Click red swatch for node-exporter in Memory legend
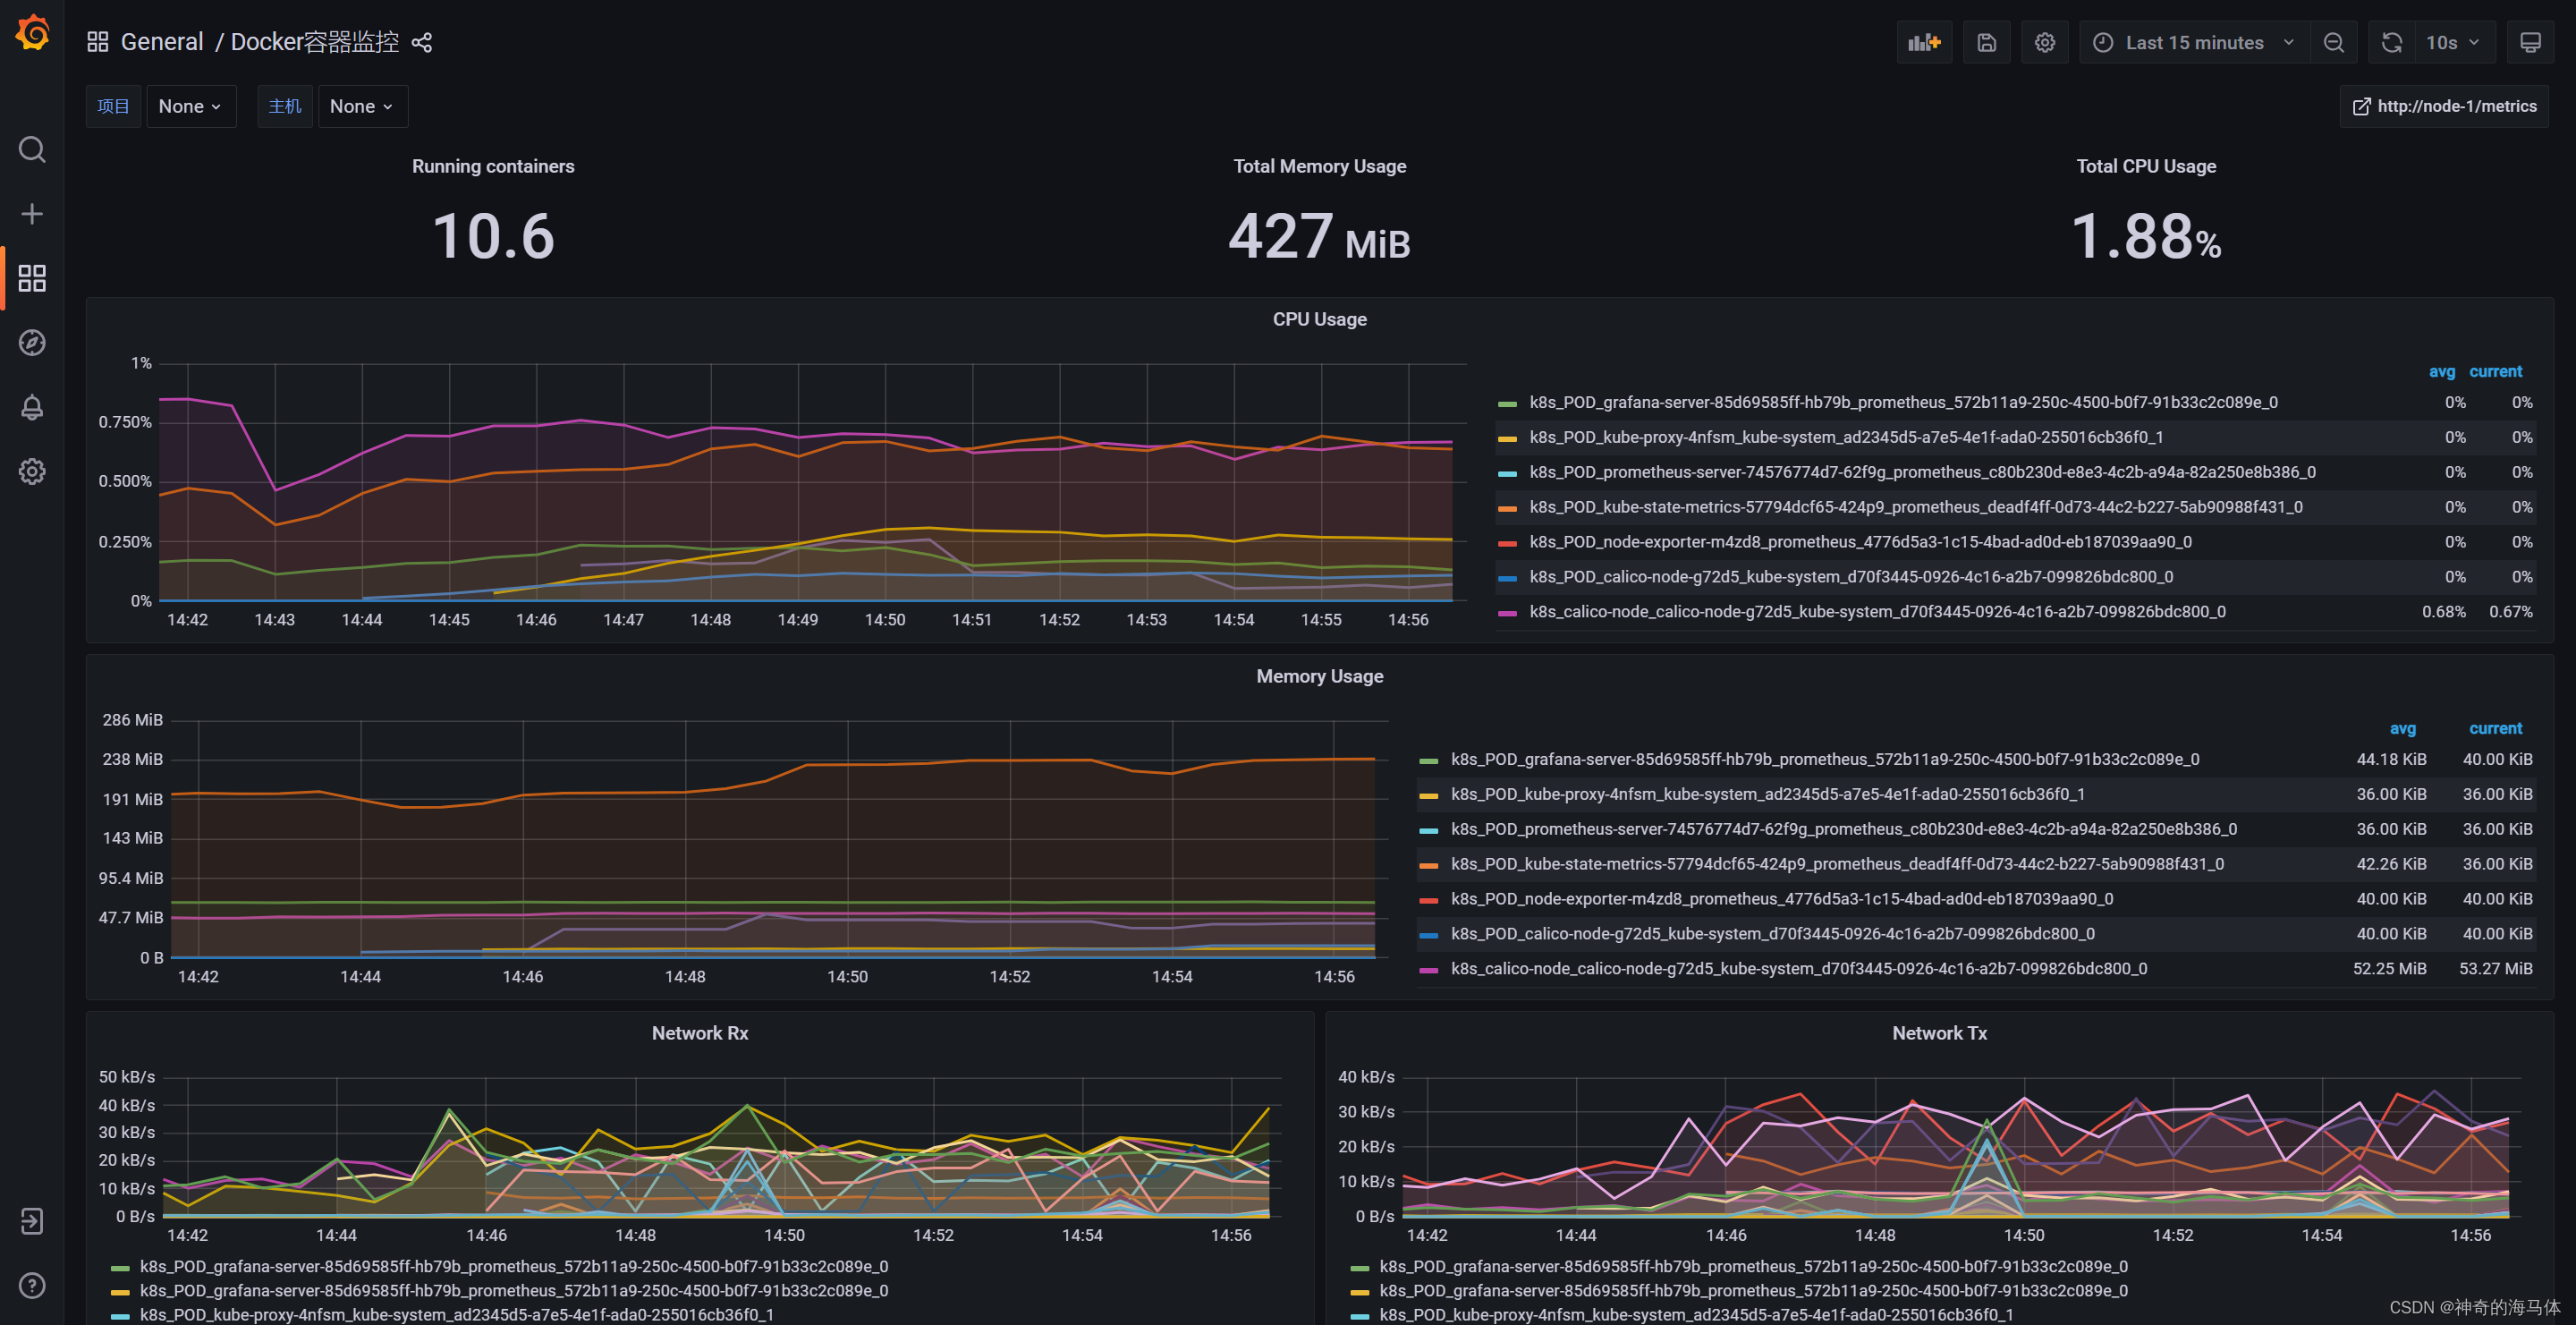Image resolution: width=2576 pixels, height=1325 pixels. click(1429, 901)
